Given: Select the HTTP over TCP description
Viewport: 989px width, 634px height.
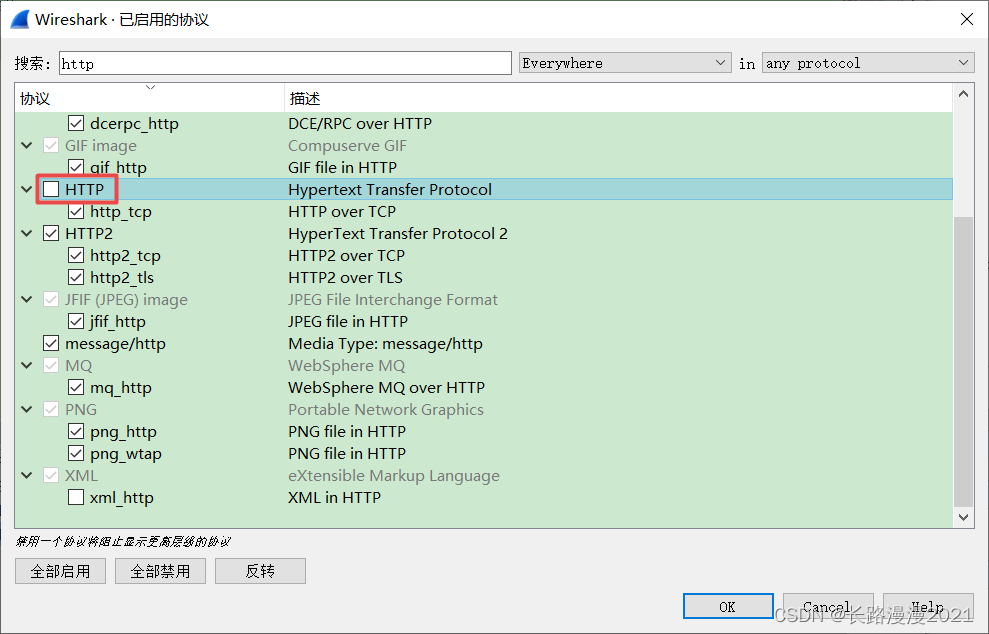Looking at the screenshot, I should pos(342,211).
